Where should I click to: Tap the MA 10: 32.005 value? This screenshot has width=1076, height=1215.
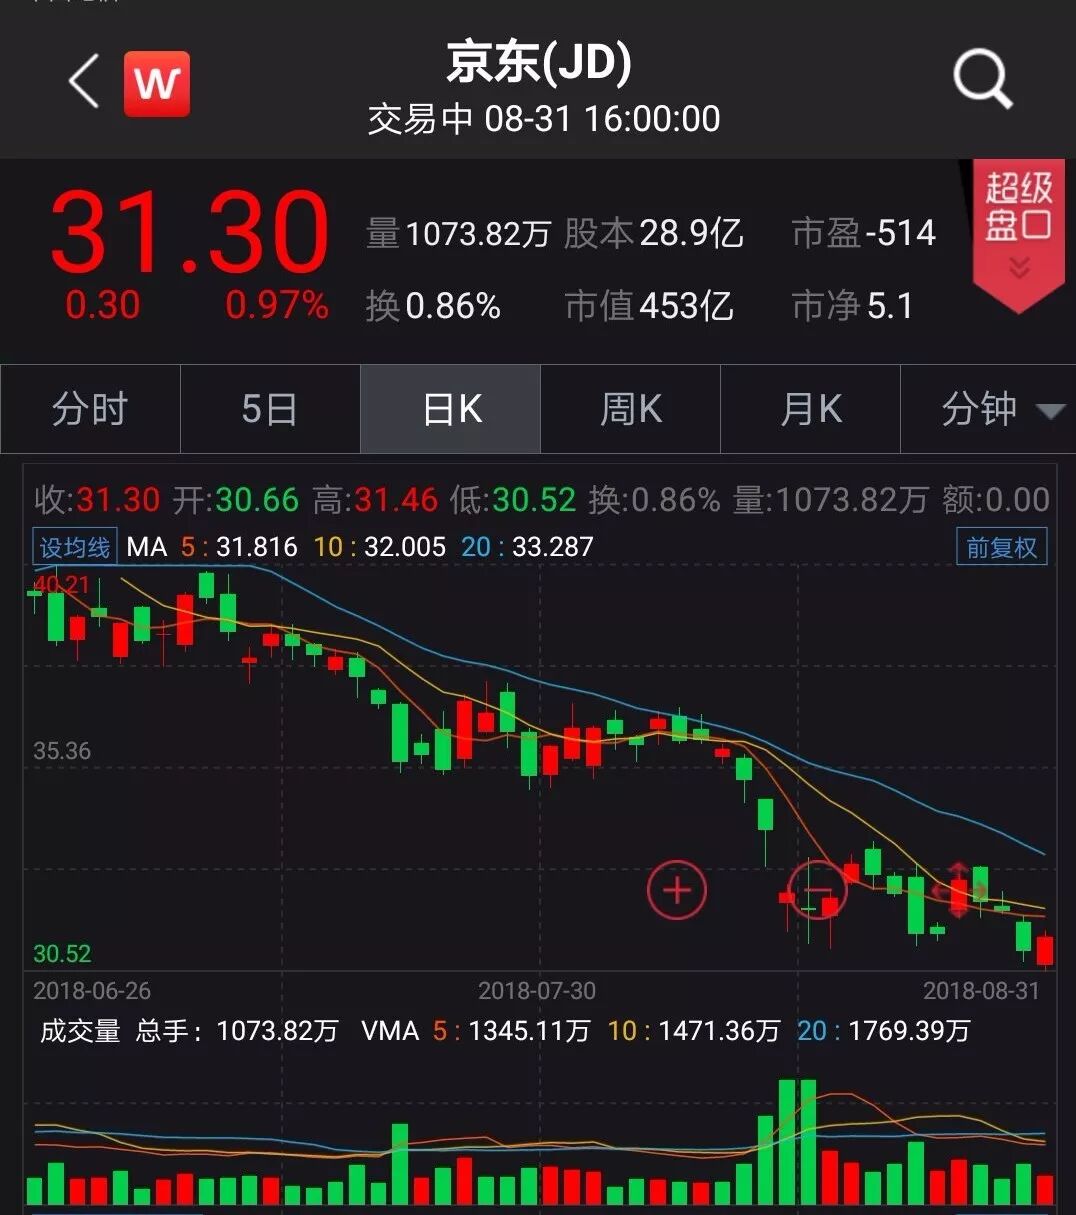pyautogui.click(x=380, y=547)
